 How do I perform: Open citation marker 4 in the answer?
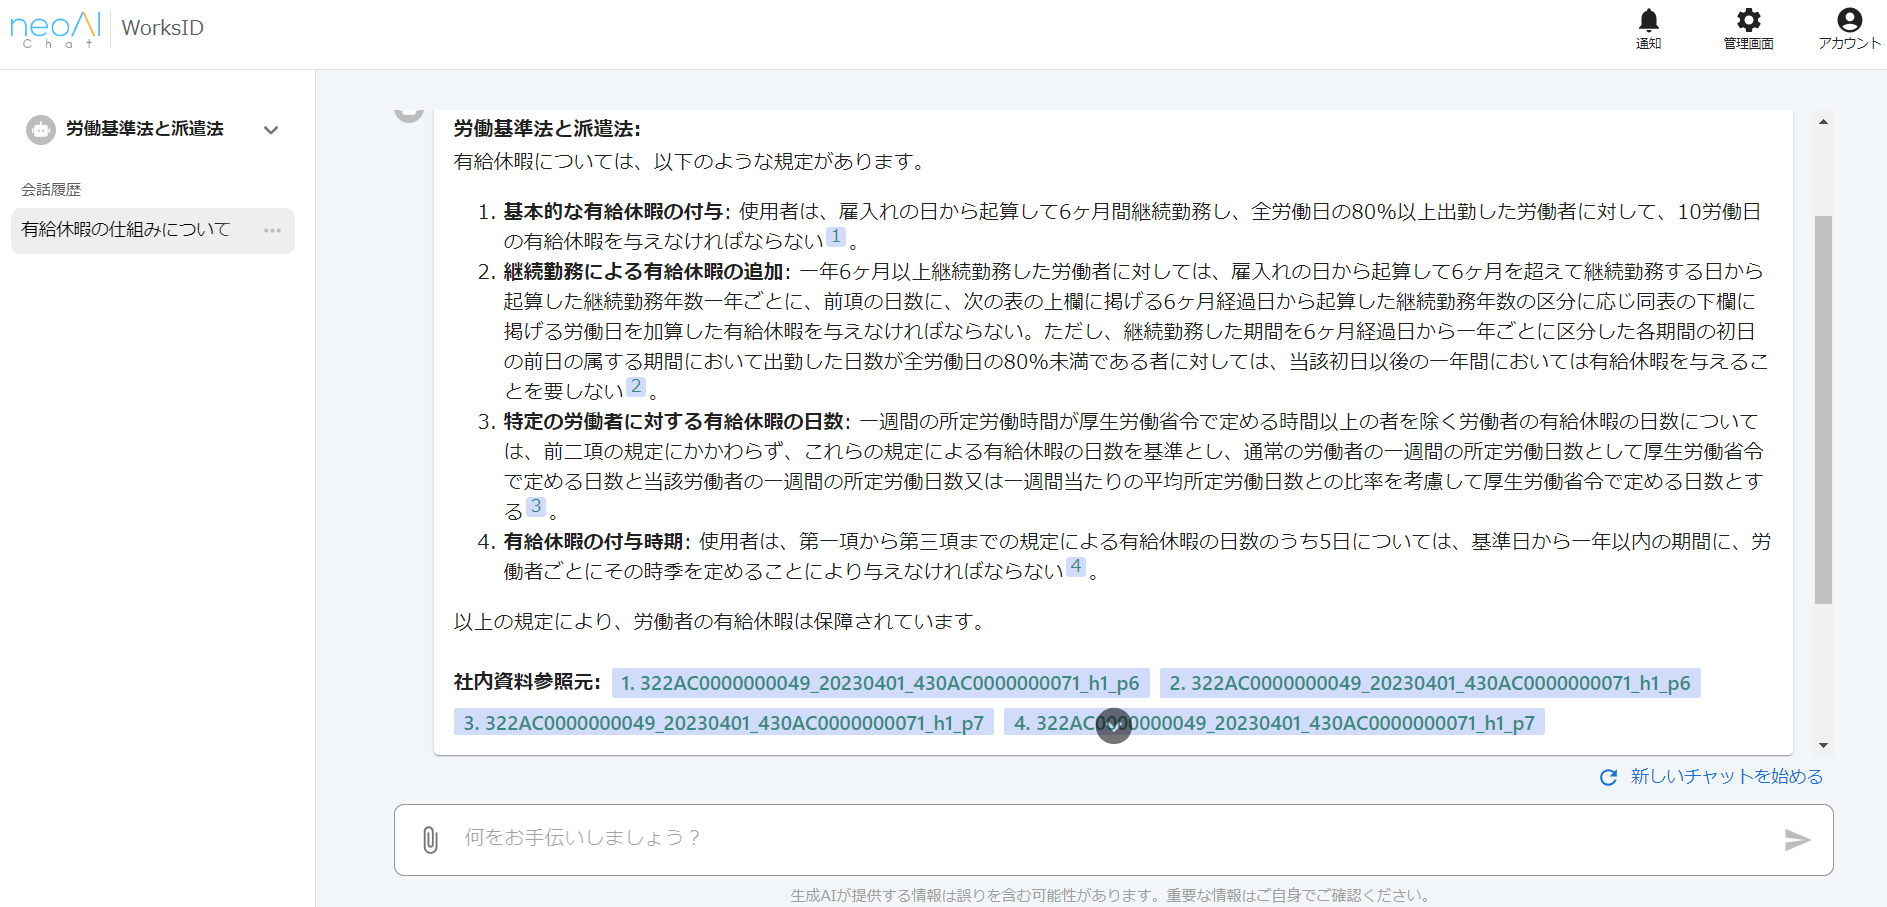[x=1076, y=567]
